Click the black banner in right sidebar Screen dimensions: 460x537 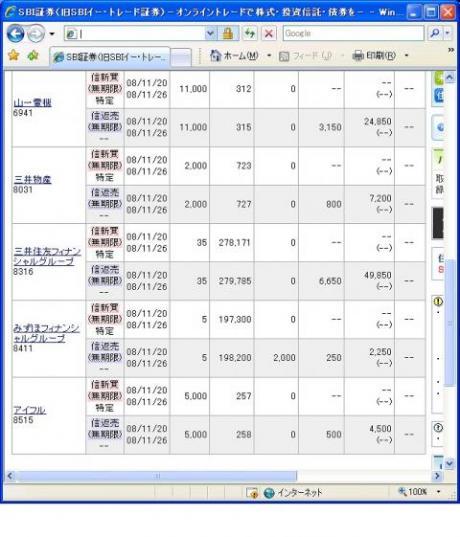438,223
